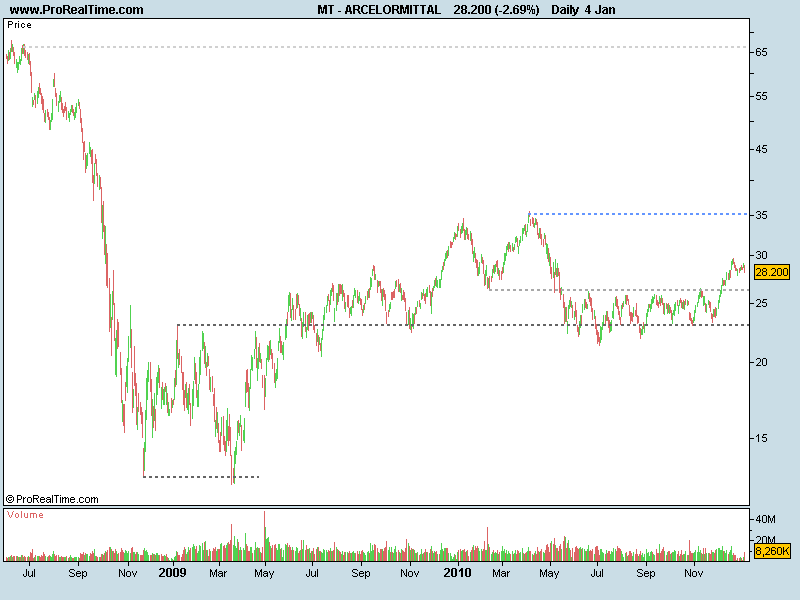Click the 4 Jan date label
800x600 pixels.
(x=600, y=10)
